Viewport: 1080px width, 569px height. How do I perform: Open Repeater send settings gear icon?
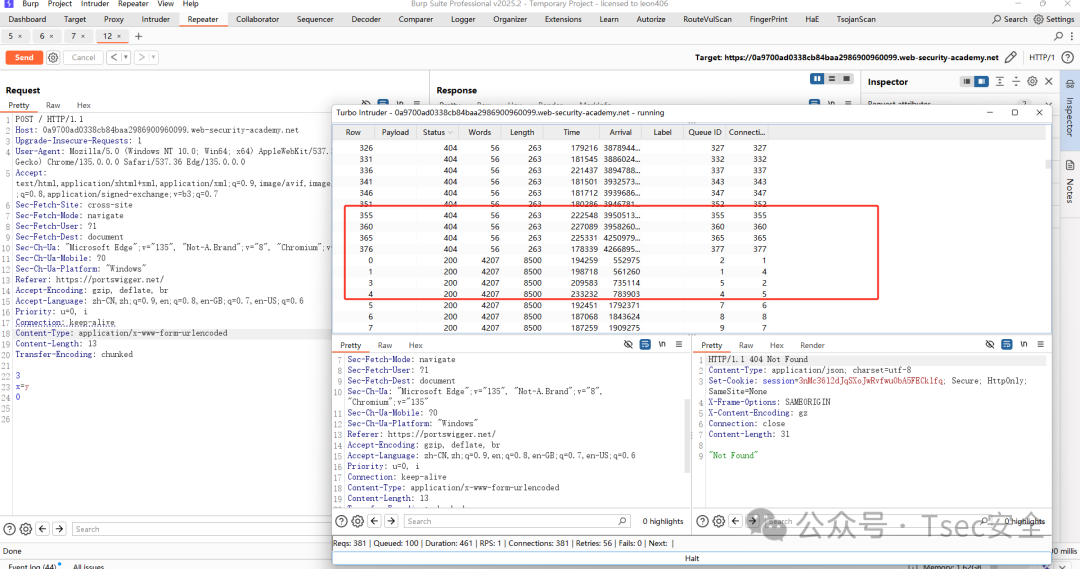[x=53, y=58]
